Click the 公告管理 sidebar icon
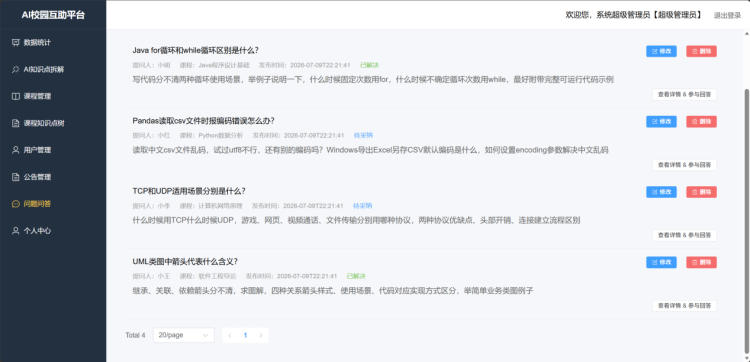Viewport: 750px width, 362px height. click(x=15, y=177)
